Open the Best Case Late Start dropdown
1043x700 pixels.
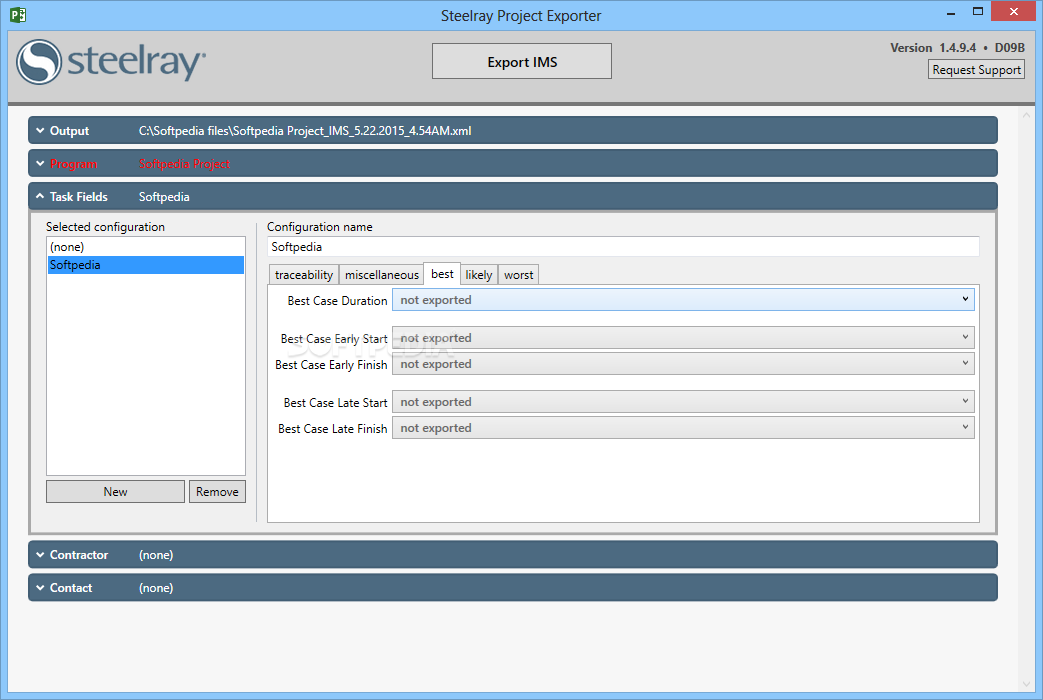[x=683, y=402]
